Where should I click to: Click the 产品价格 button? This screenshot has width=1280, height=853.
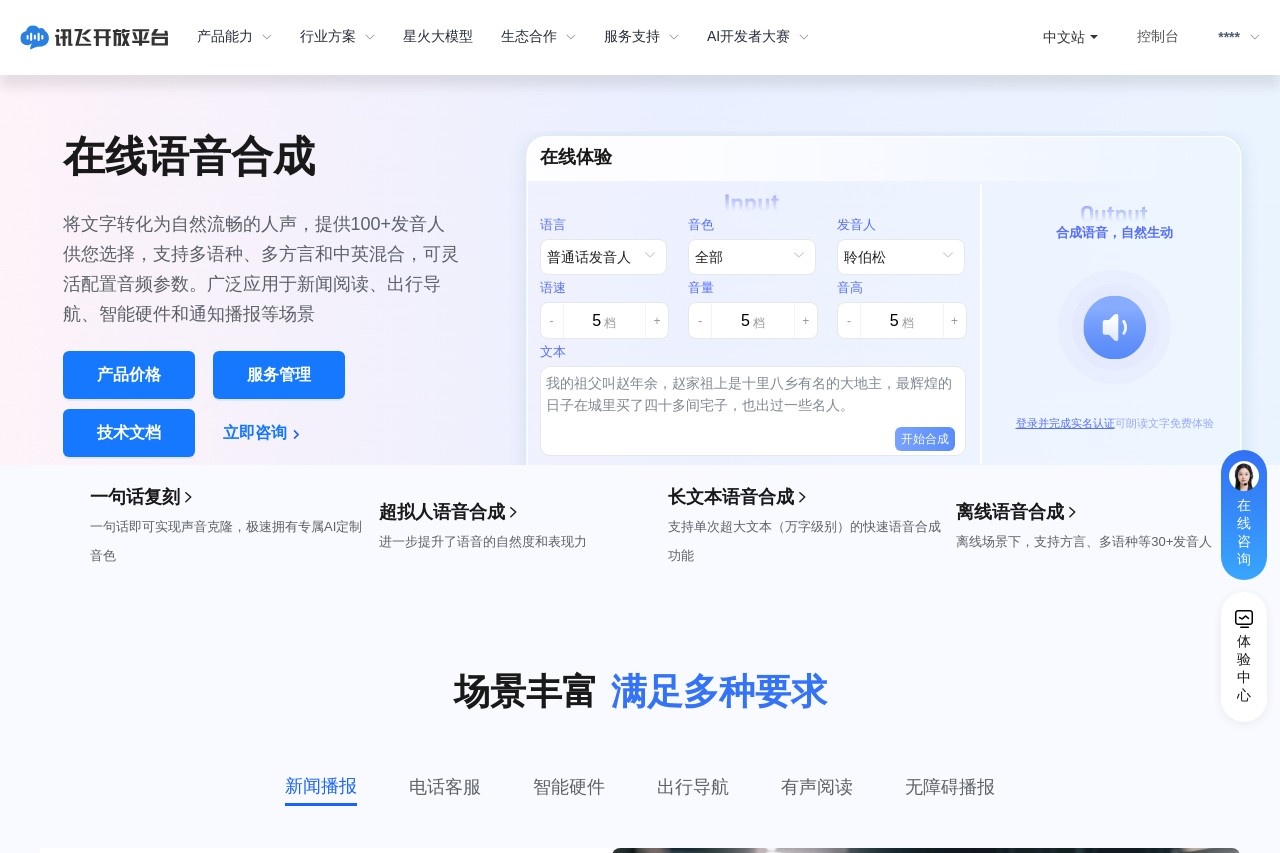[129, 375]
